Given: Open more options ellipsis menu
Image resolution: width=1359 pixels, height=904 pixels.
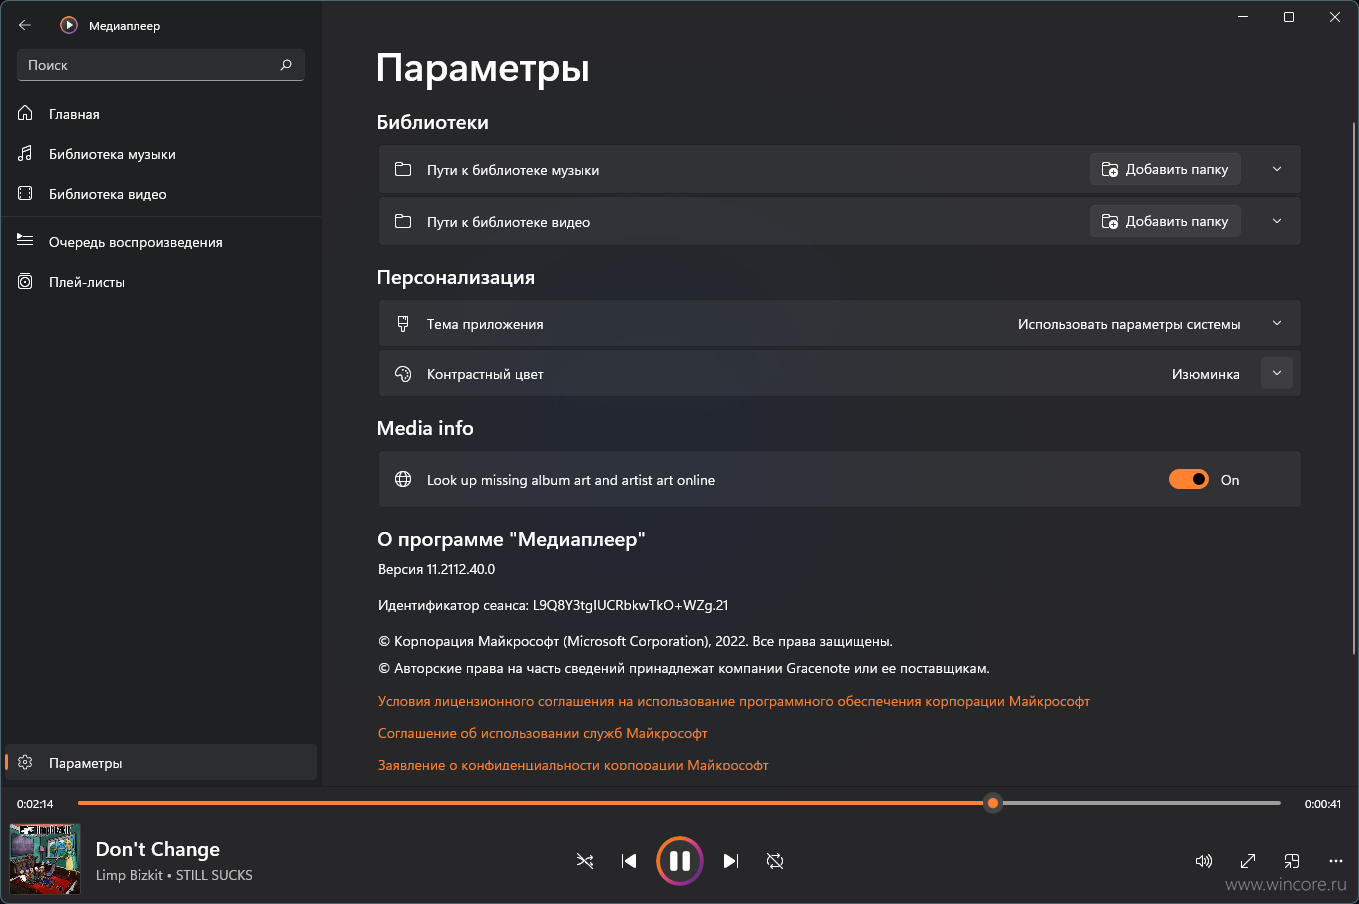Looking at the screenshot, I should click(x=1336, y=861).
